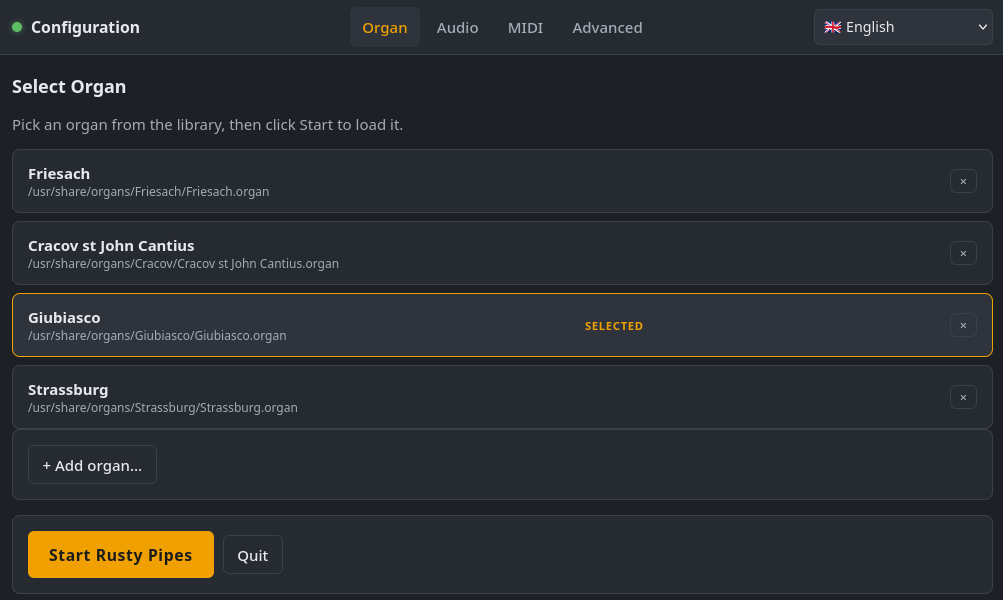Click the Add organ button
1003x600 pixels.
[92, 464]
